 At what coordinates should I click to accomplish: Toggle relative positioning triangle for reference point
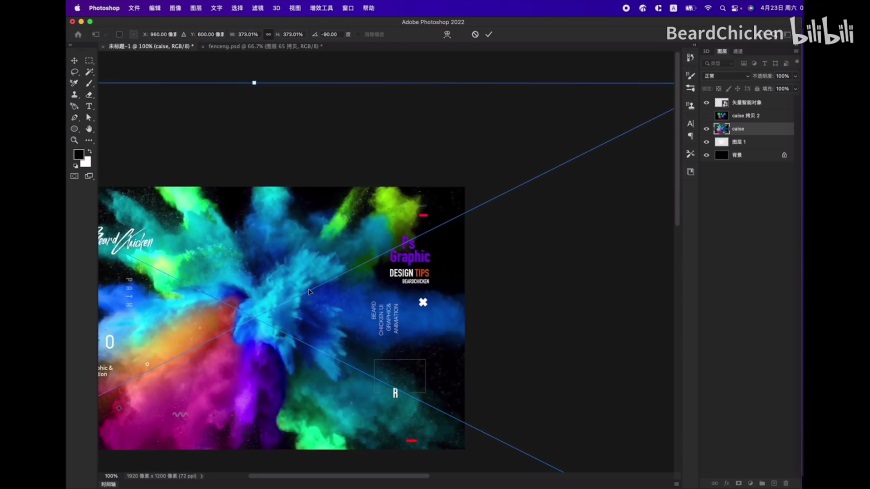pyautogui.click(x=184, y=34)
